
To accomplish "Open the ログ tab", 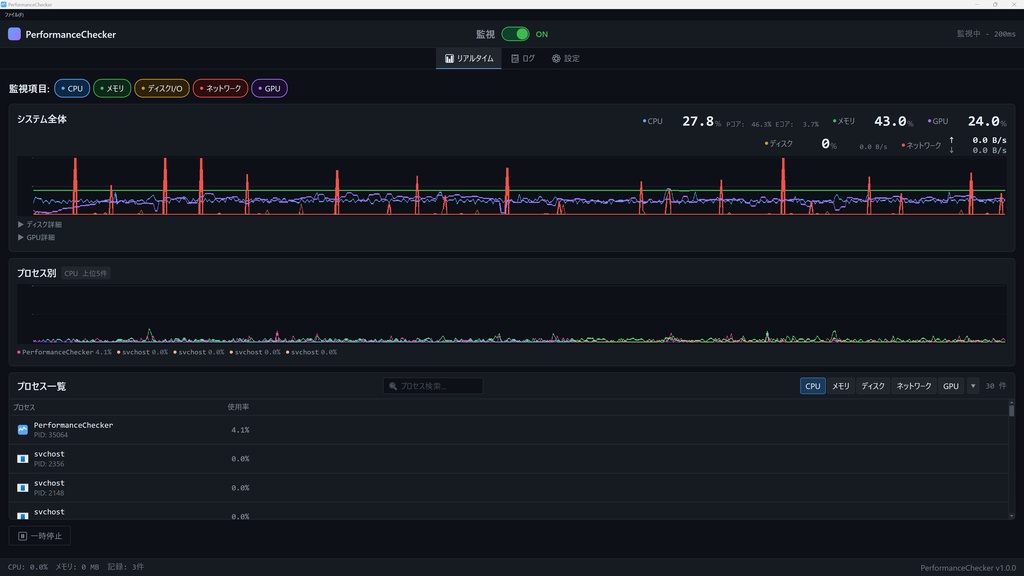I will point(522,58).
